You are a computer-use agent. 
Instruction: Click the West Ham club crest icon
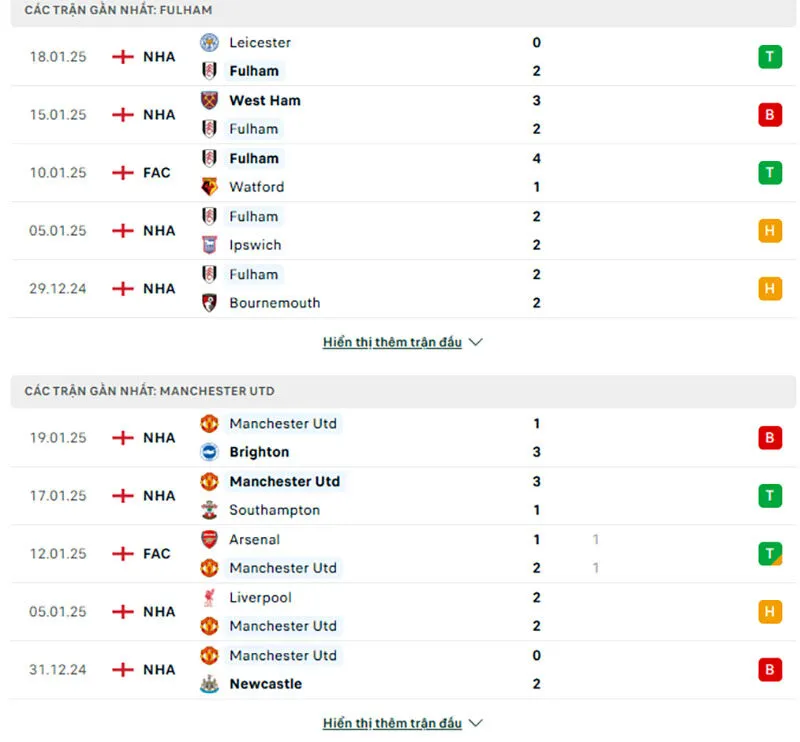209,100
